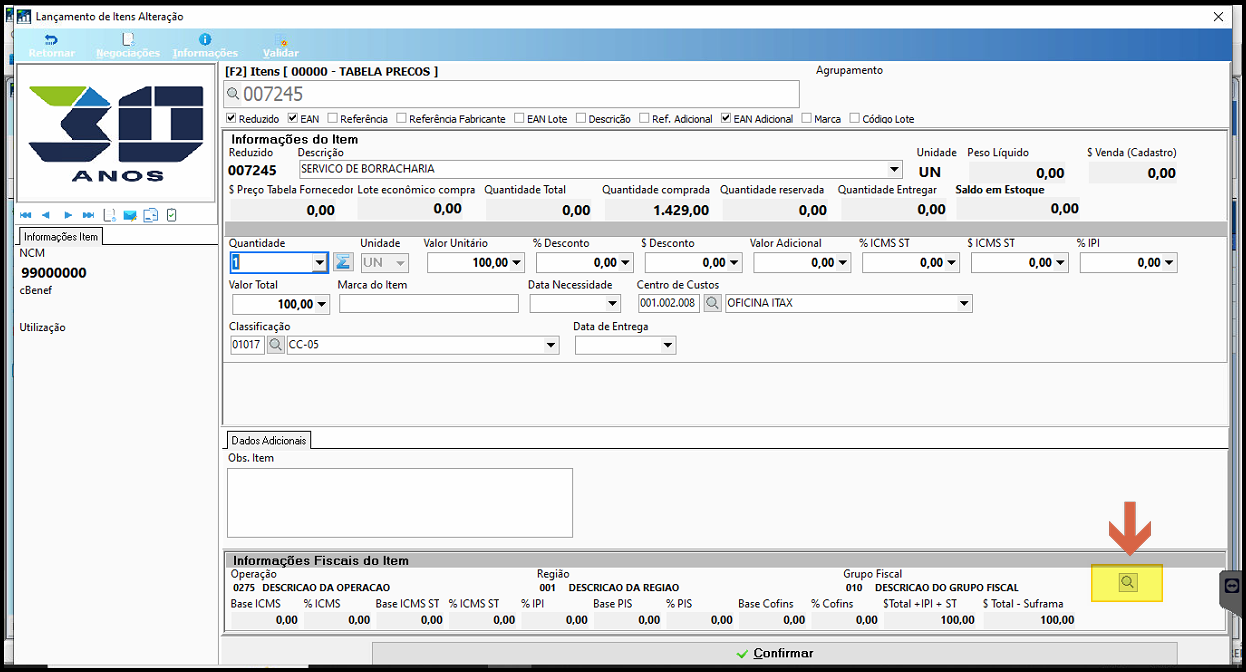The height and width of the screenshot is (672, 1246).
Task: Select the Informações Item tab
Action: point(61,237)
